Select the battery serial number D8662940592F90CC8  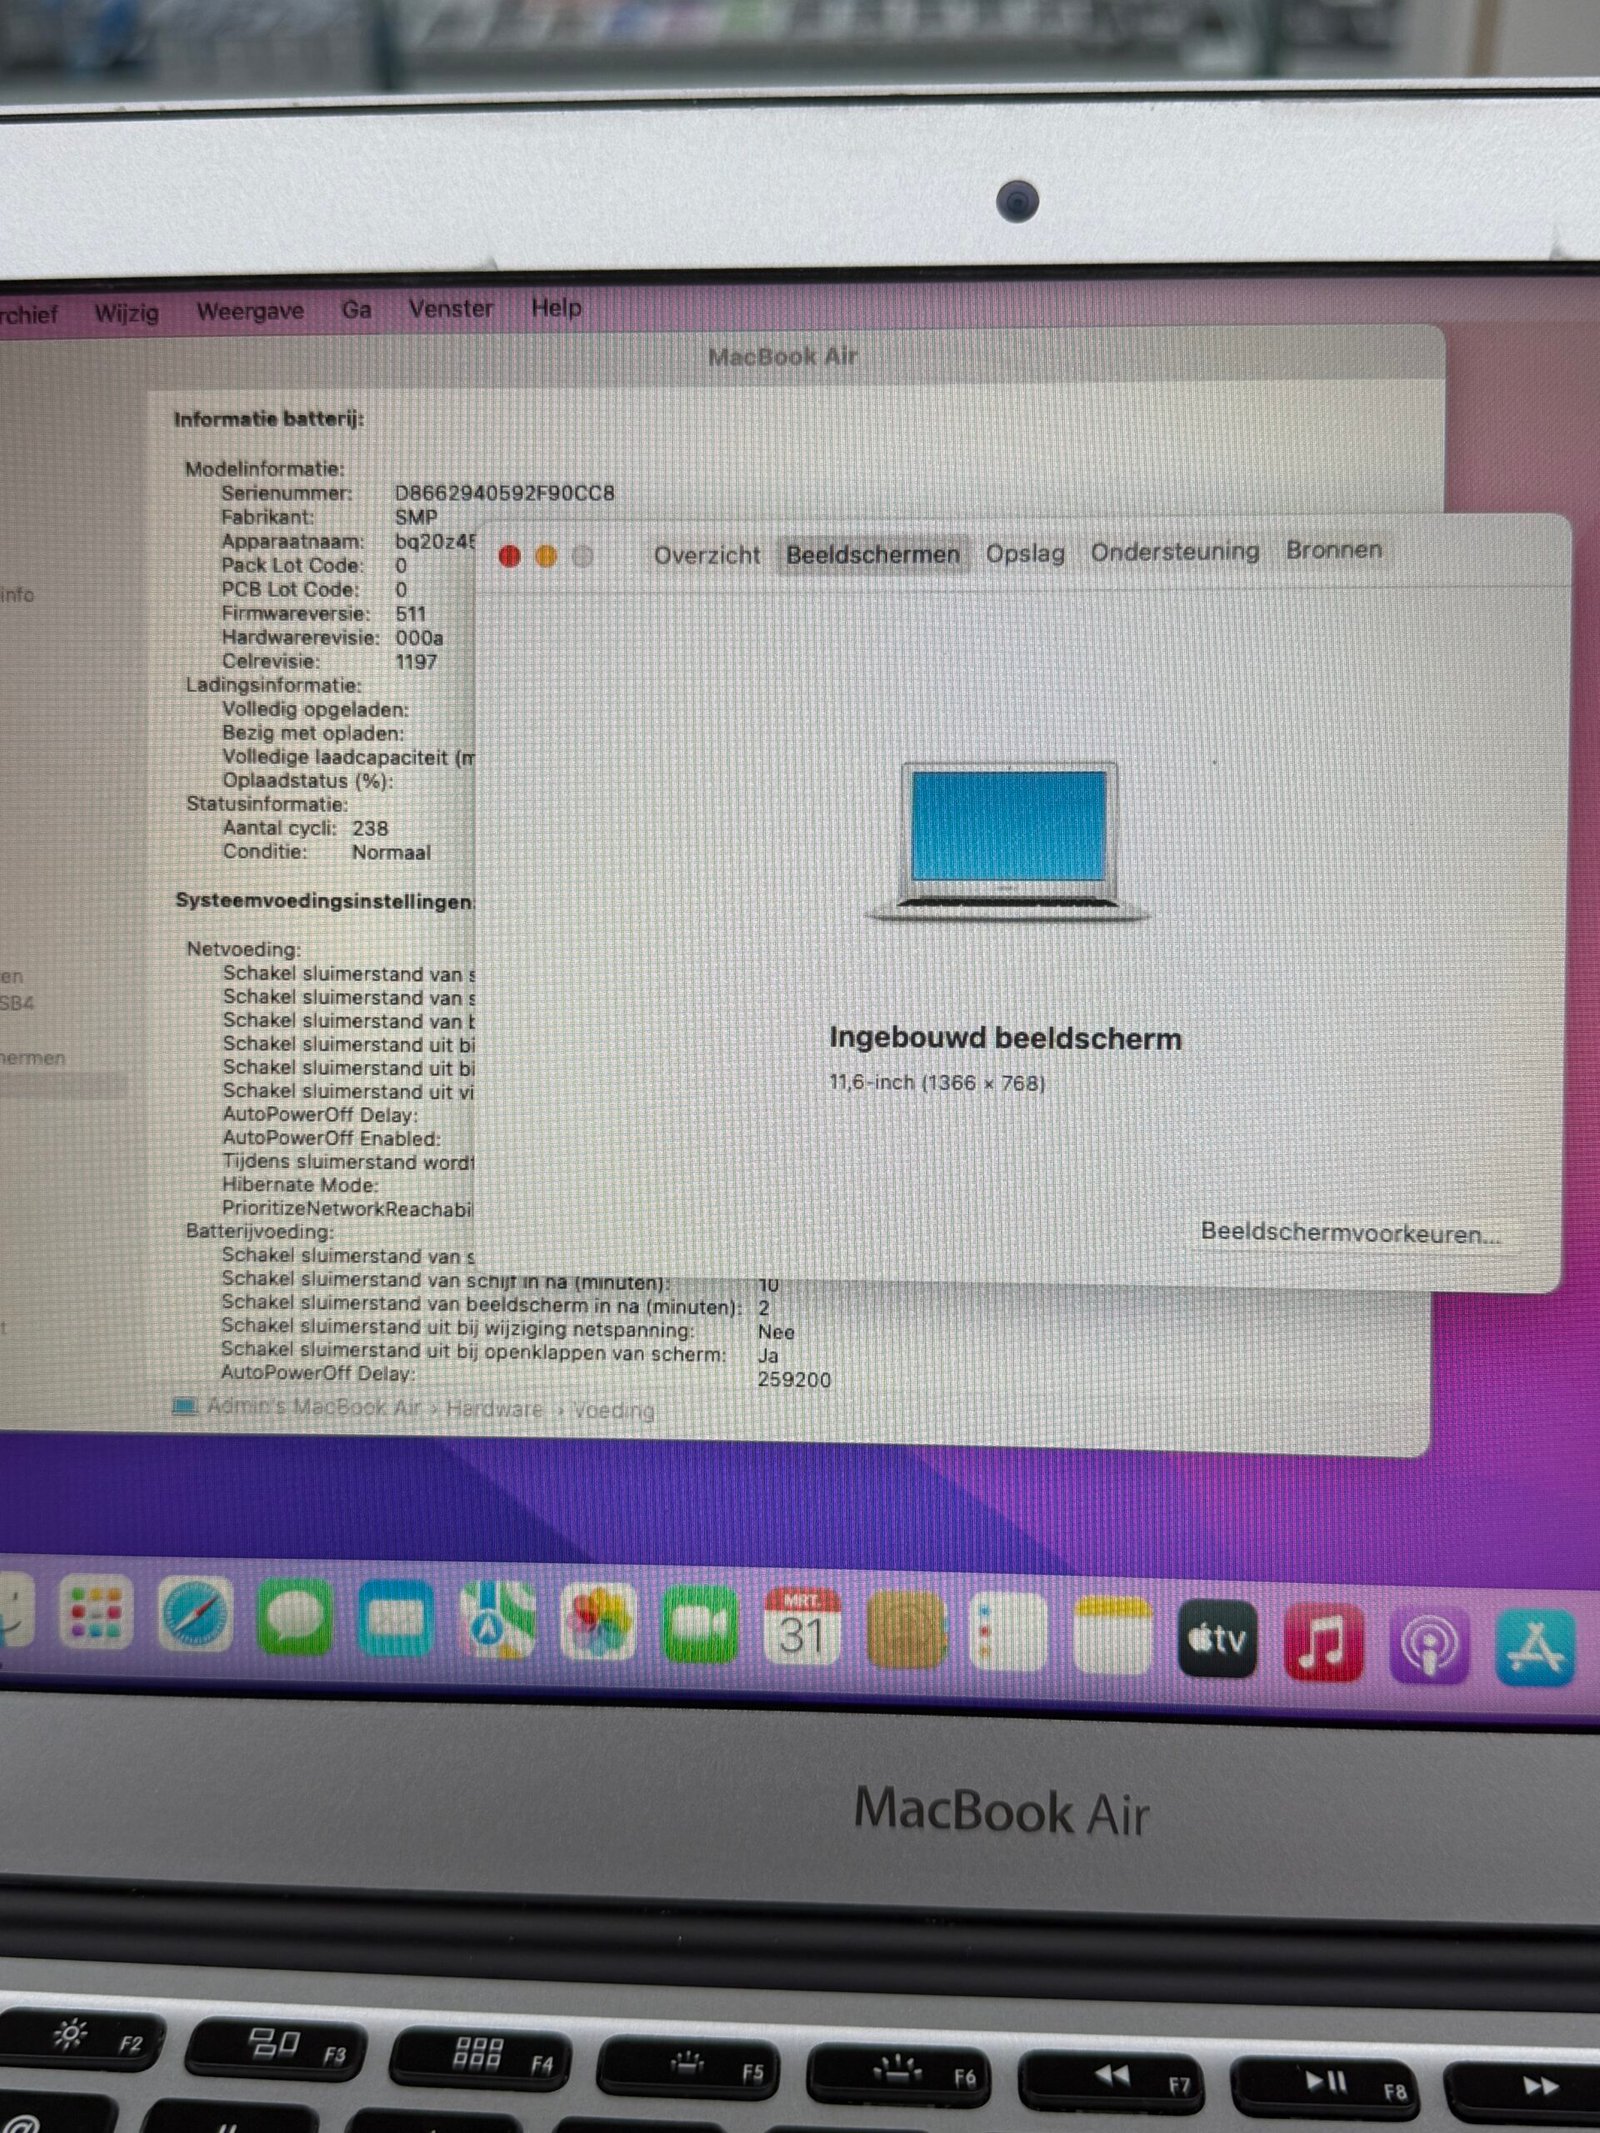[x=504, y=493]
